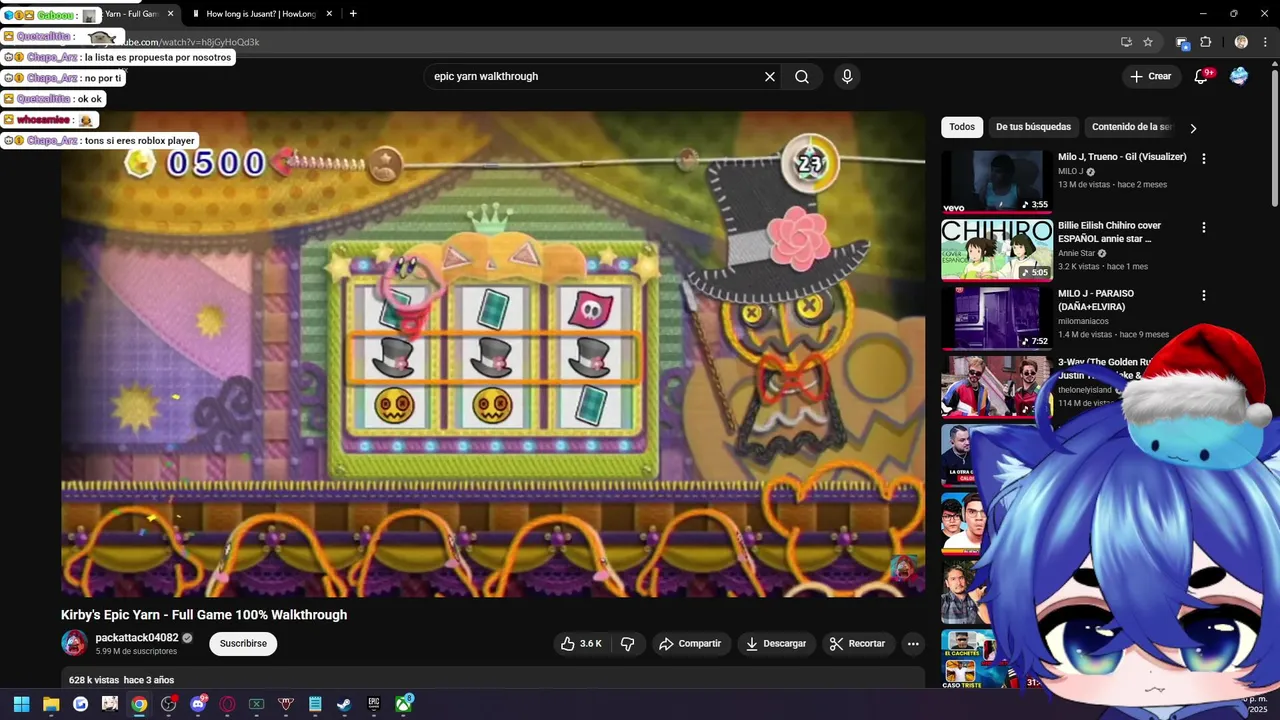Click the extension icon beside puzzle piece
Image resolution: width=1280 pixels, height=720 pixels.
point(1182,42)
